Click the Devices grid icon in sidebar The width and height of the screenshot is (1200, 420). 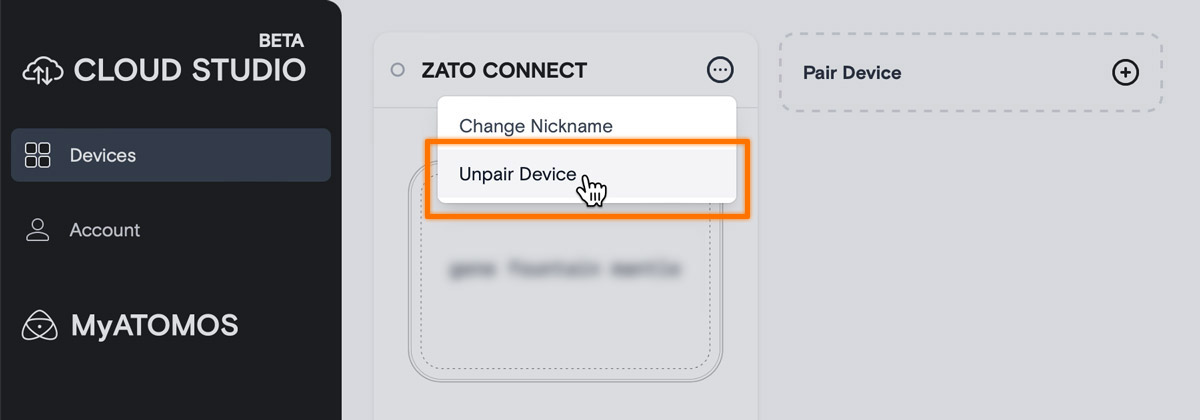(x=37, y=155)
